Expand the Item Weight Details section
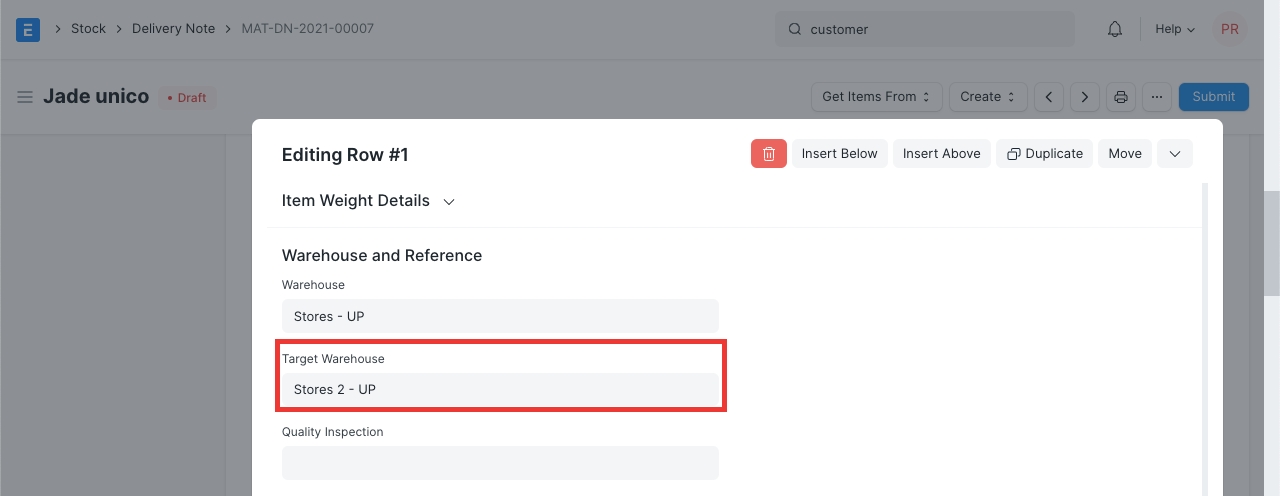 coord(368,201)
